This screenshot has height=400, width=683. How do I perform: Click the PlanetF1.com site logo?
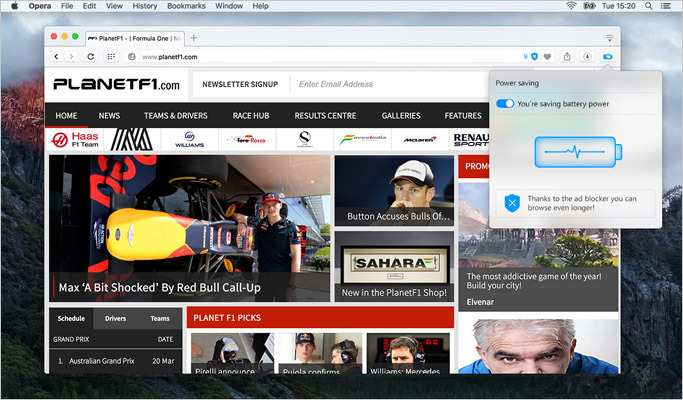click(116, 84)
